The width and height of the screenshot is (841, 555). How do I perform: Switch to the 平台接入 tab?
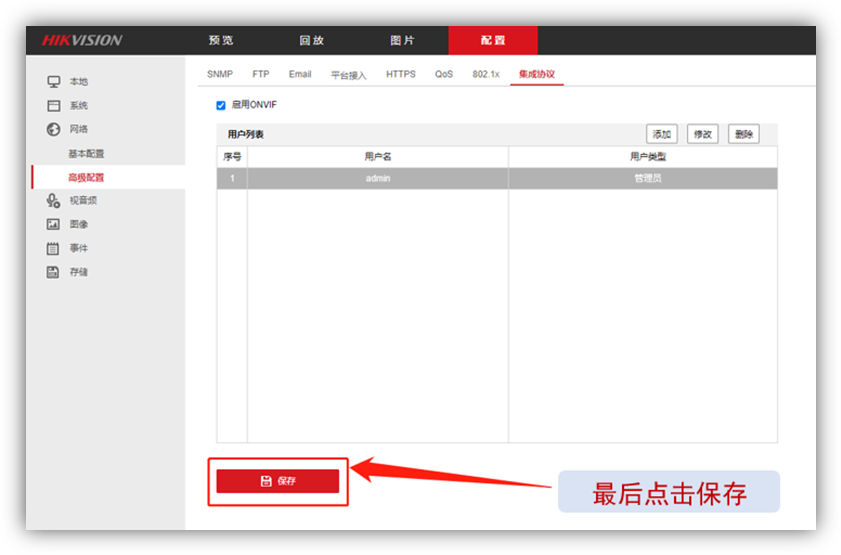click(x=349, y=75)
